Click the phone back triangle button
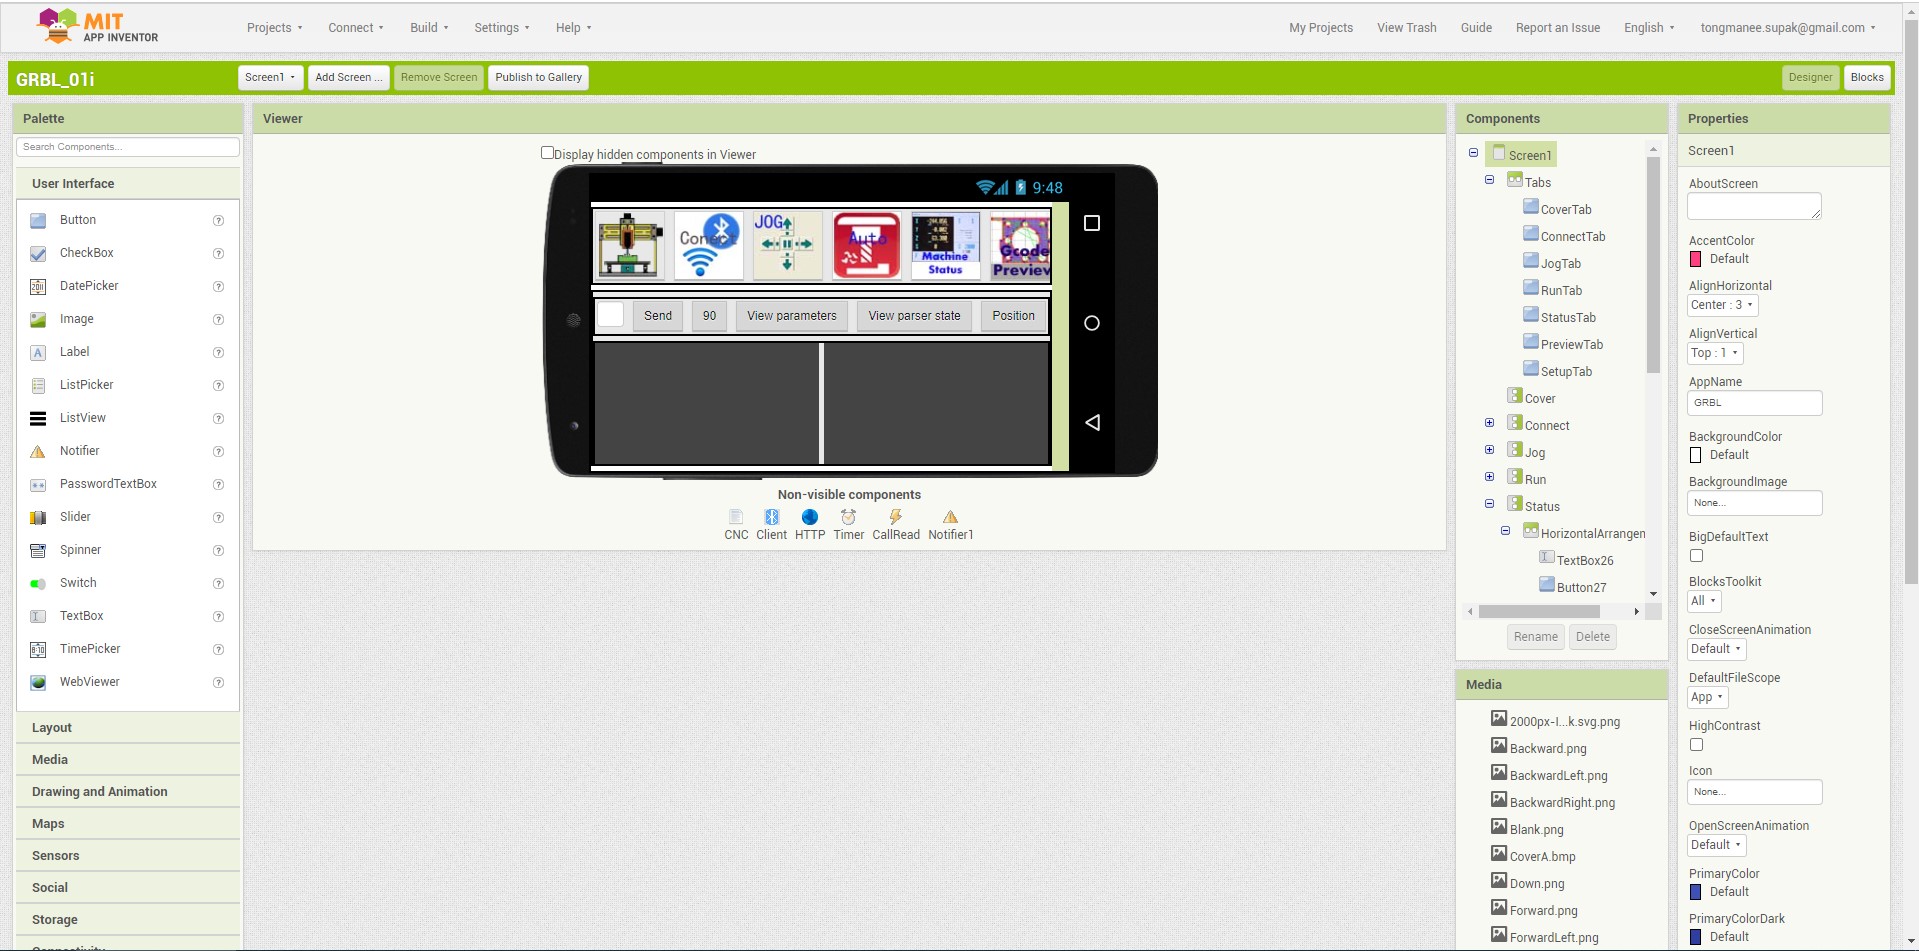 (x=1092, y=423)
